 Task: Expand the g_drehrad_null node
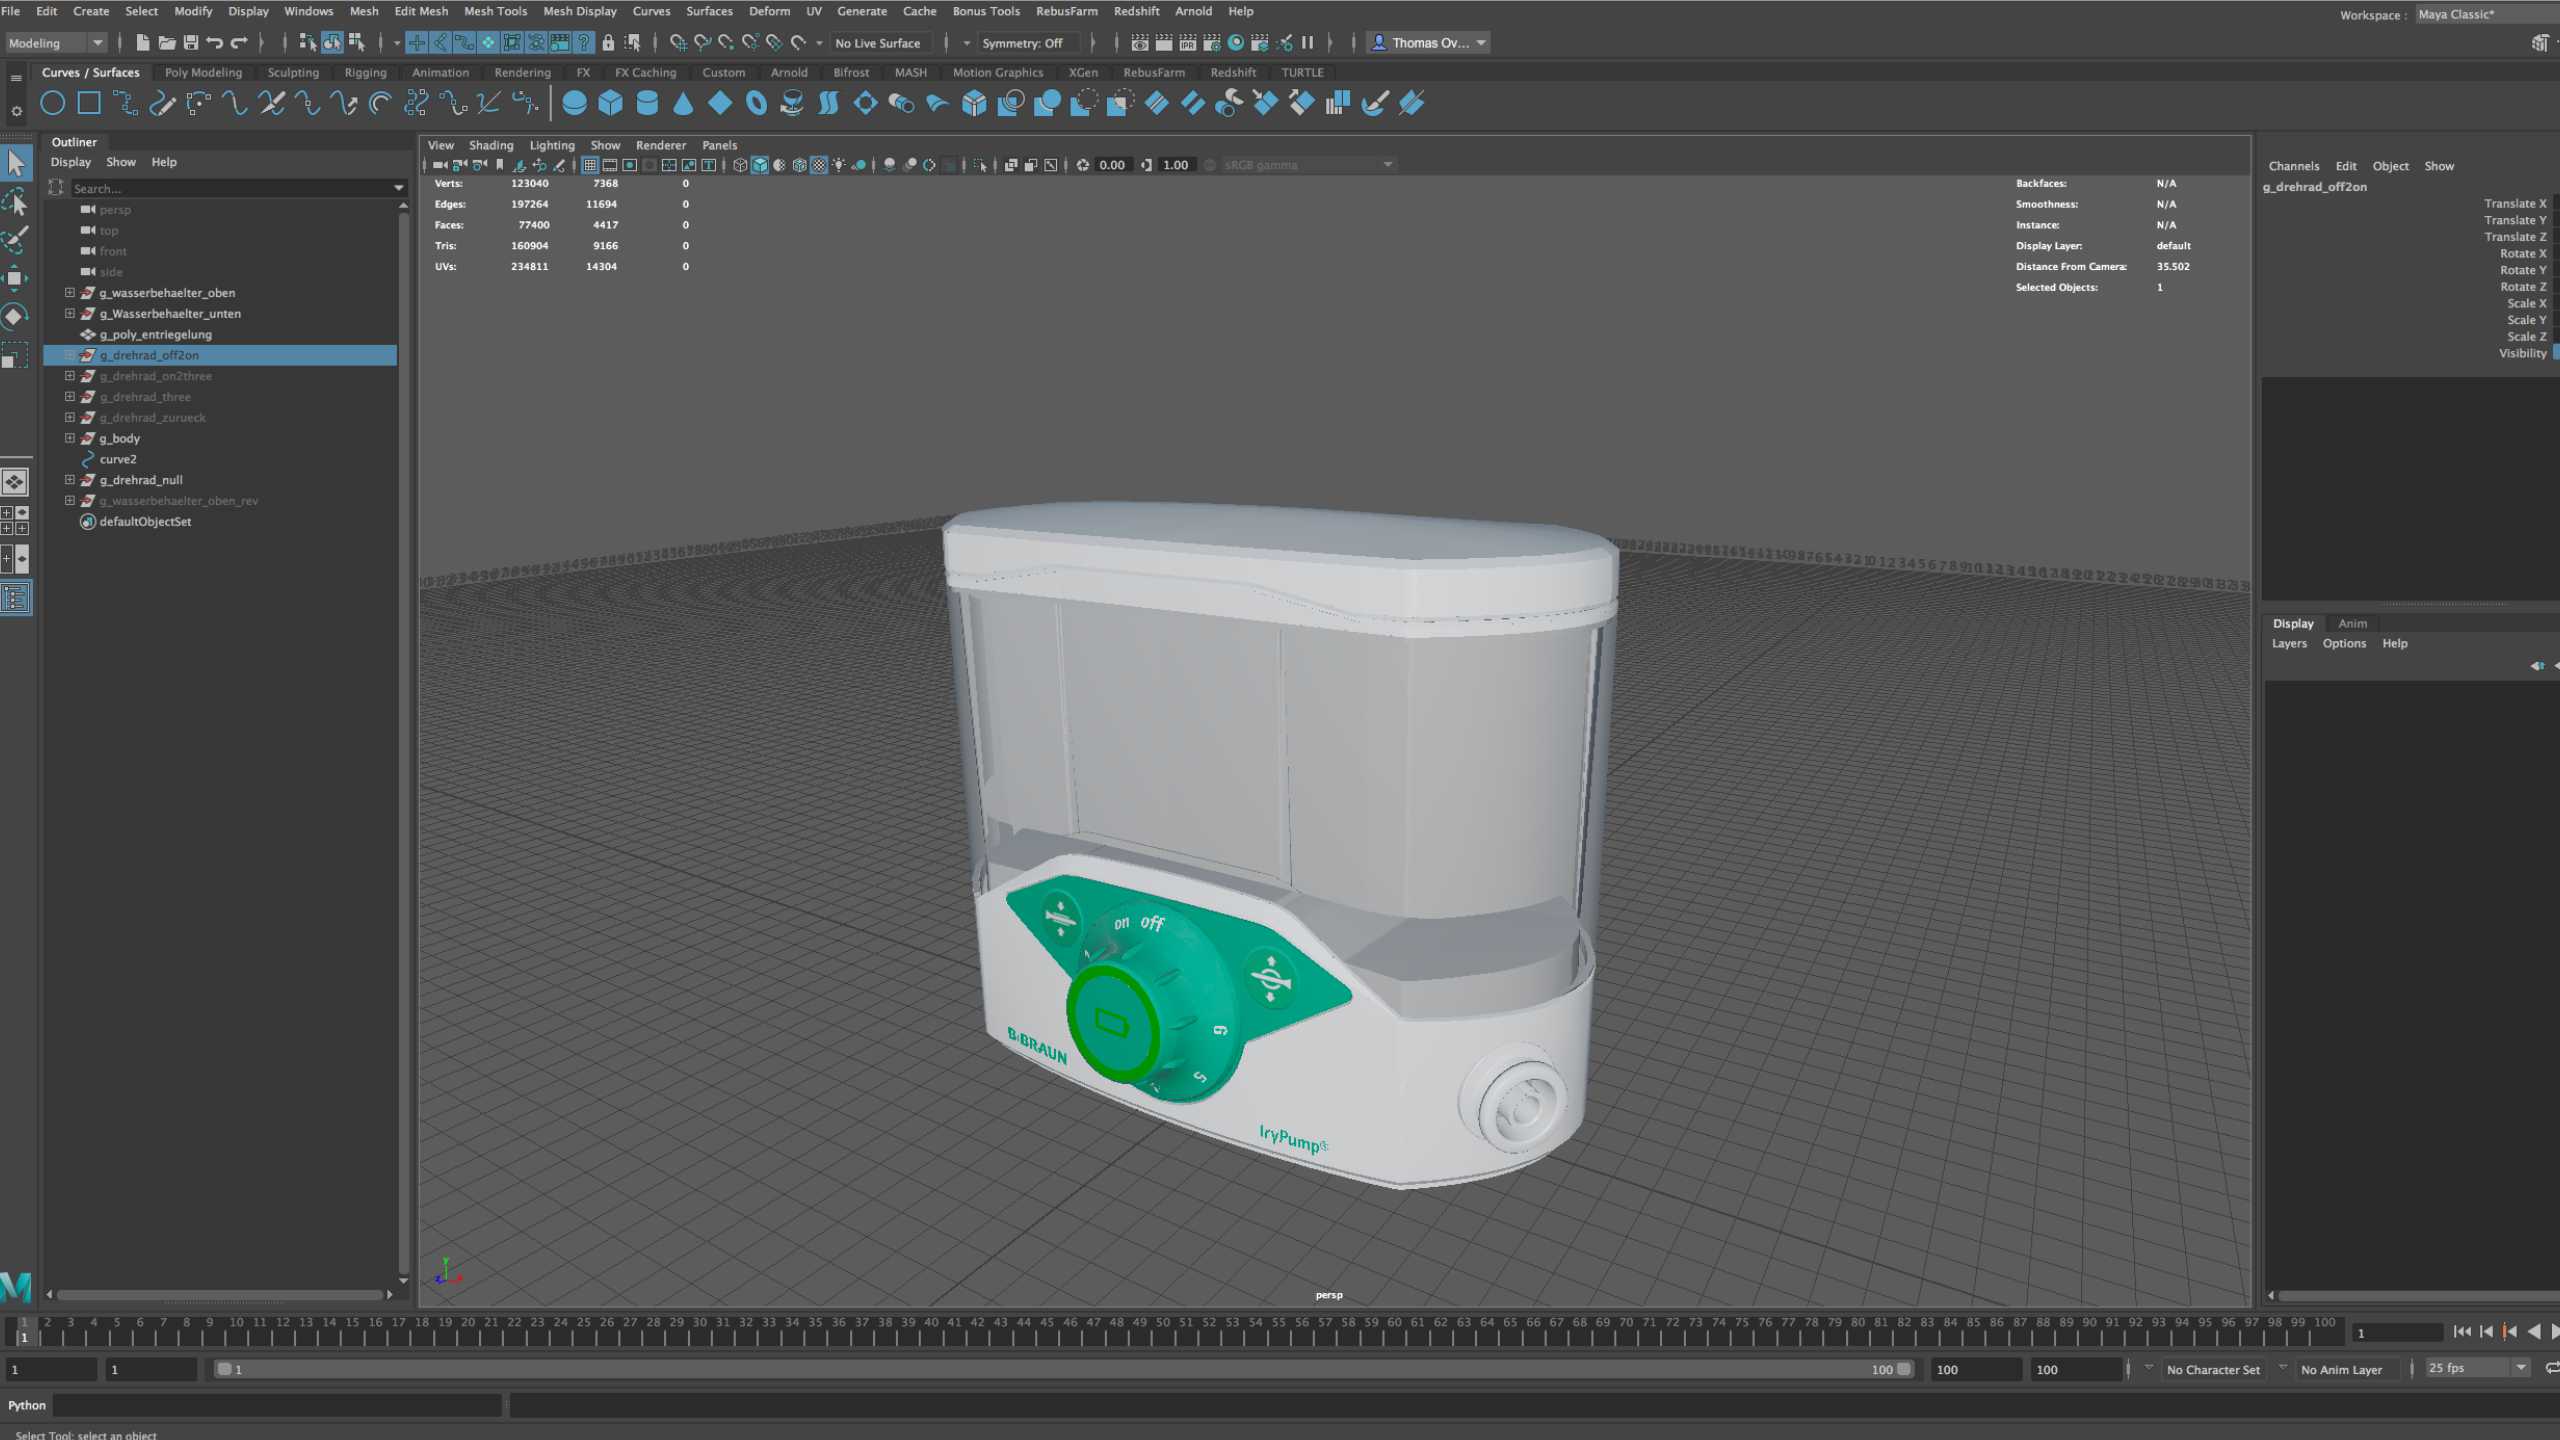coord(70,480)
